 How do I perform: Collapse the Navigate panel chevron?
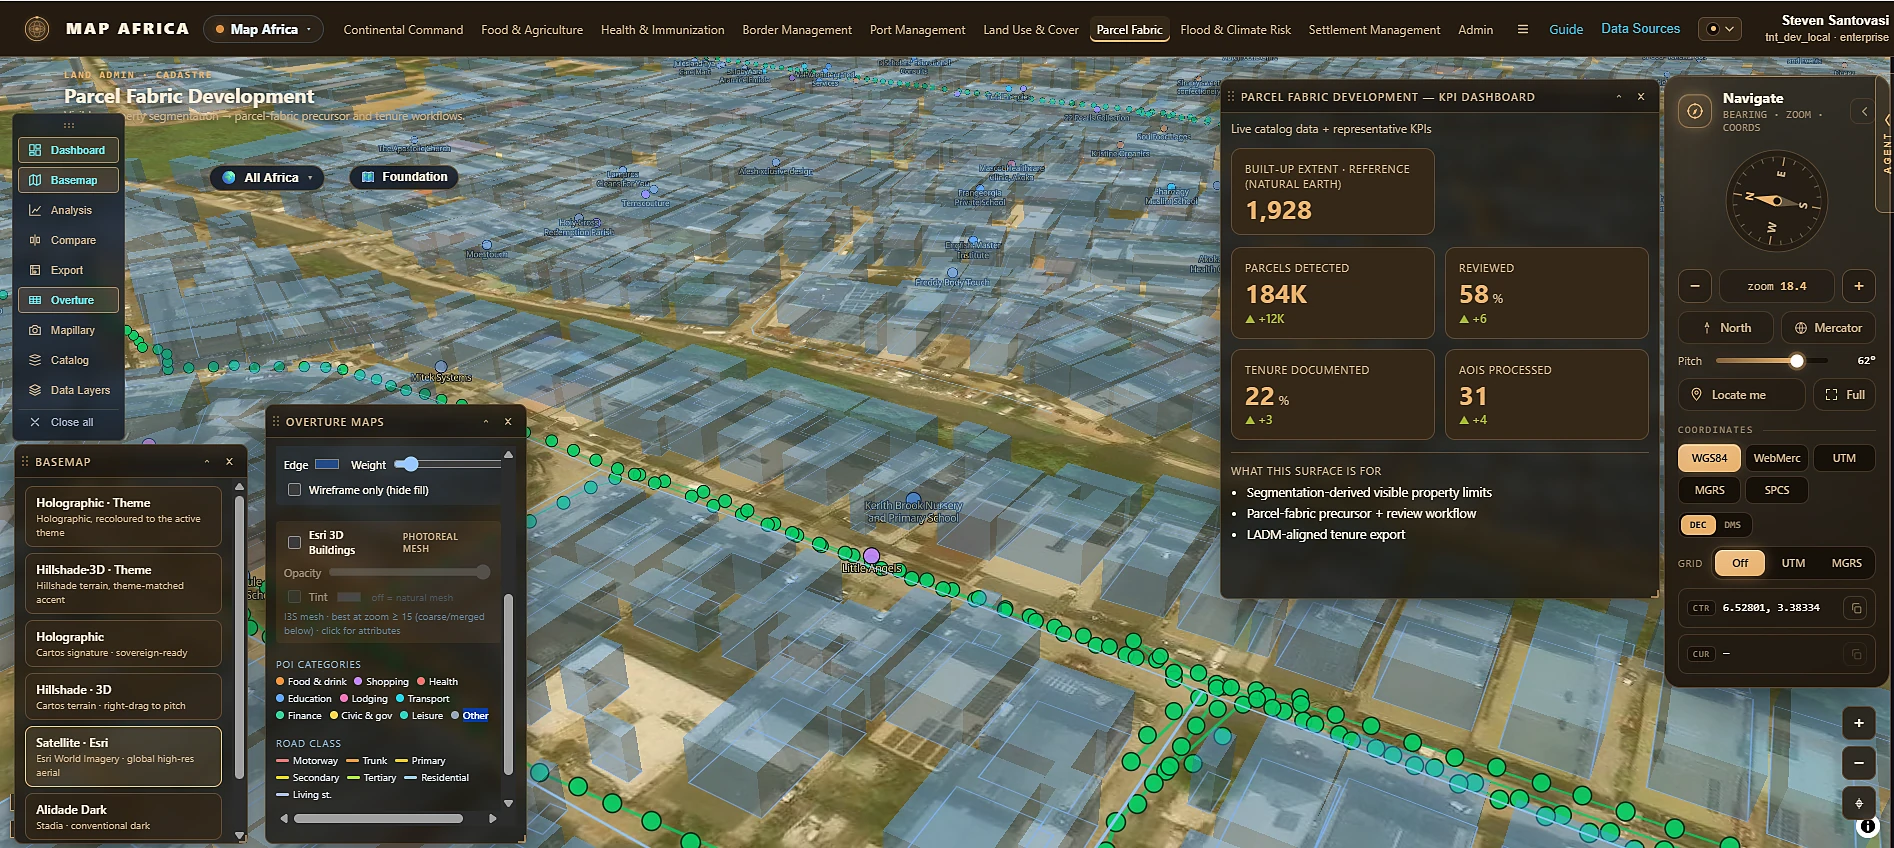click(1864, 111)
